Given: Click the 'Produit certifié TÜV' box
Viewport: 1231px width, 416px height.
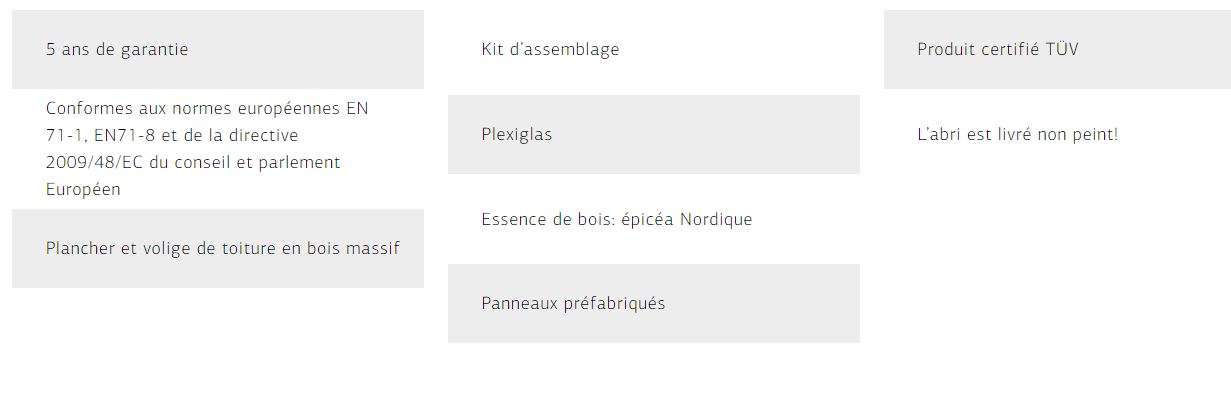Looking at the screenshot, I should point(1057,49).
